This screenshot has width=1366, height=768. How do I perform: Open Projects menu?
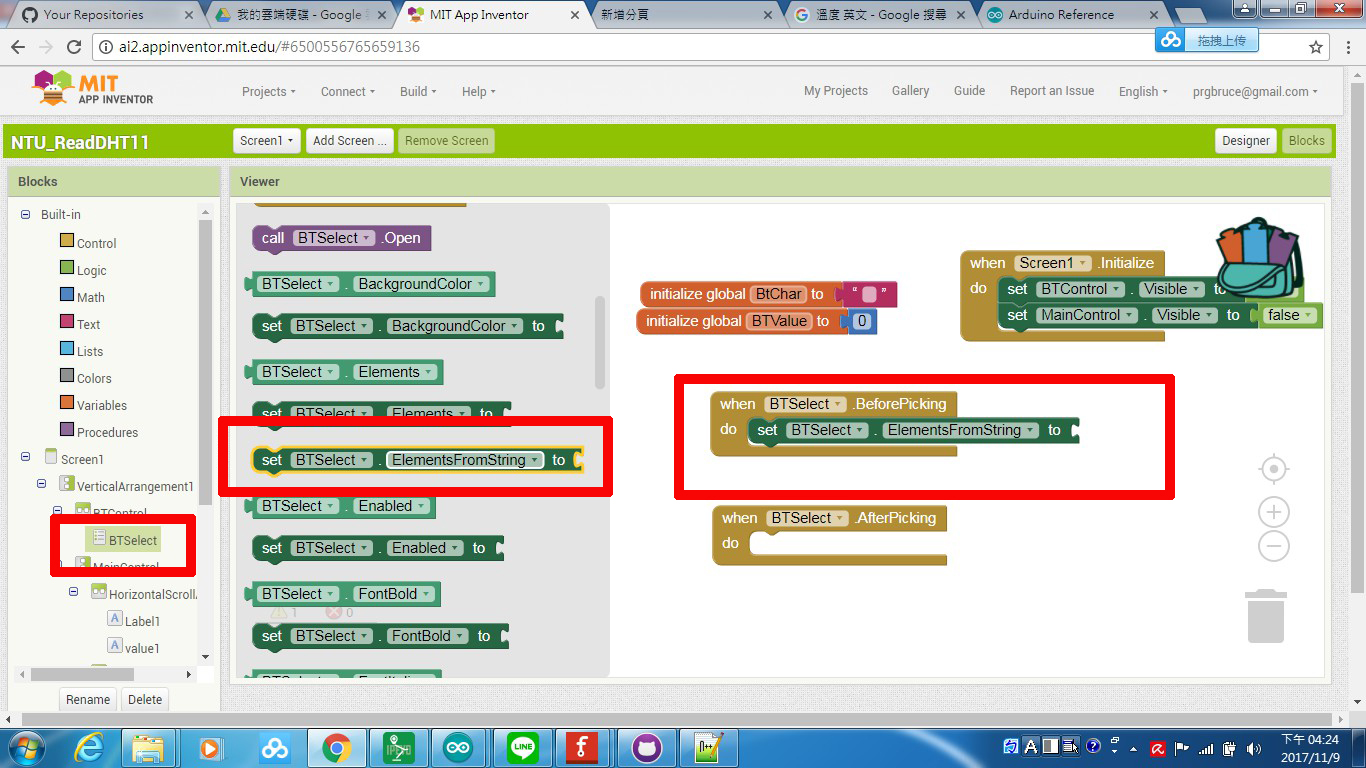(269, 91)
